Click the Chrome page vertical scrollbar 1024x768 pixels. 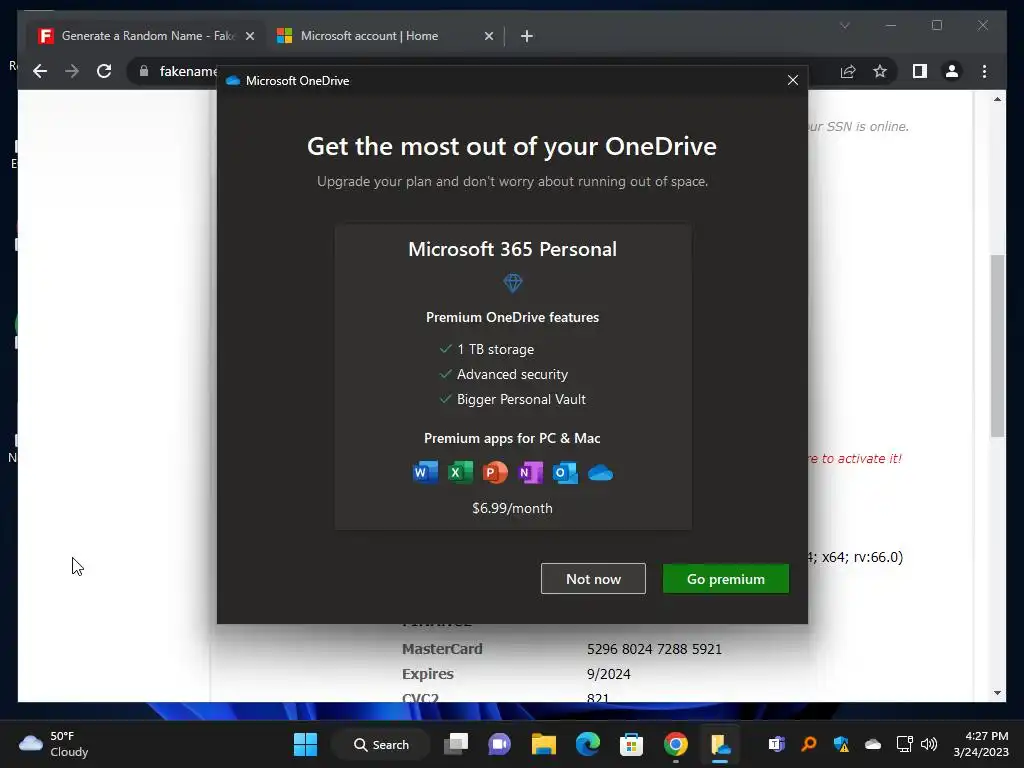coord(997,345)
